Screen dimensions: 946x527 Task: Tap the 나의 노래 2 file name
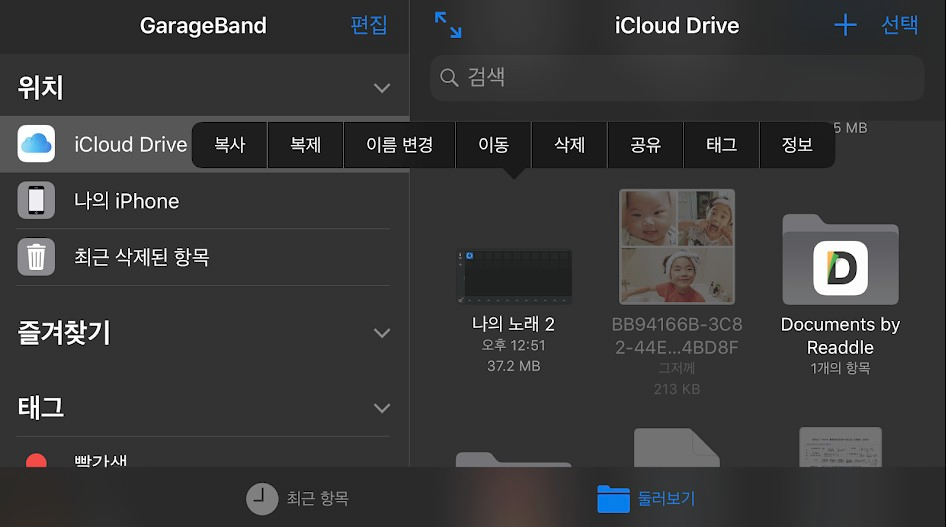click(513, 324)
